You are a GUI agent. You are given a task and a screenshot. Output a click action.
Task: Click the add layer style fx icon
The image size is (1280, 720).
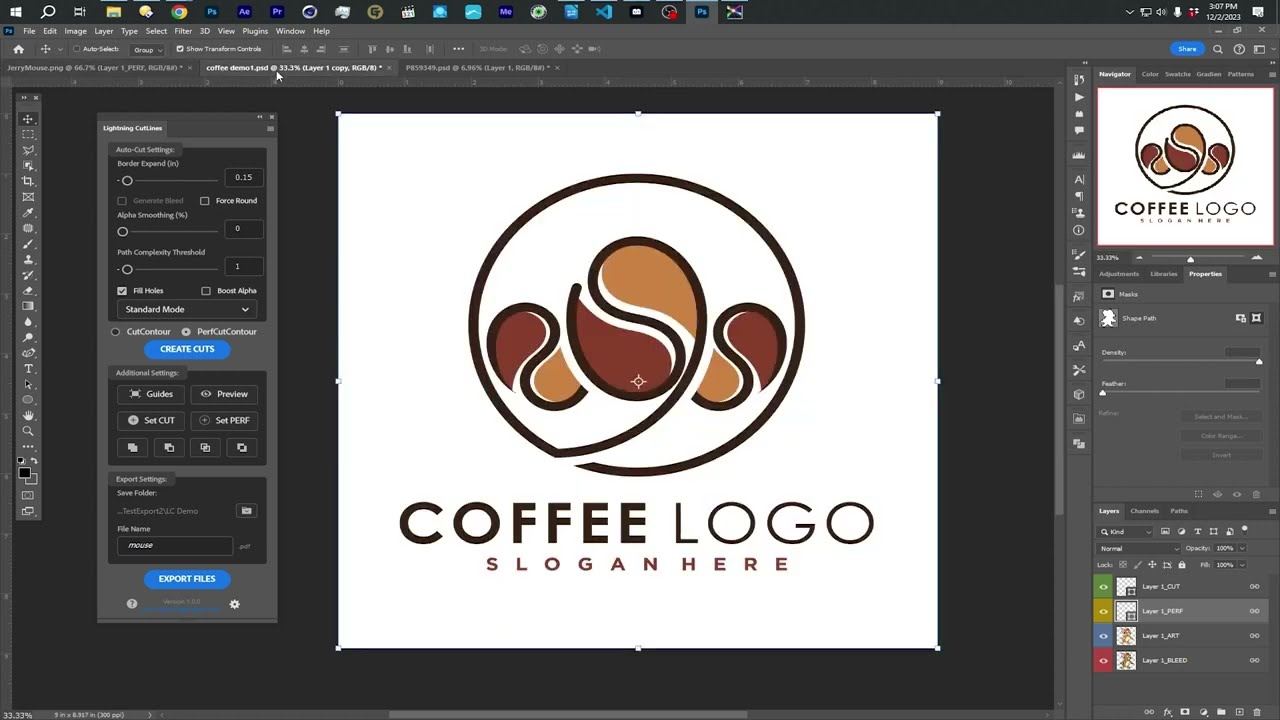(x=1169, y=712)
